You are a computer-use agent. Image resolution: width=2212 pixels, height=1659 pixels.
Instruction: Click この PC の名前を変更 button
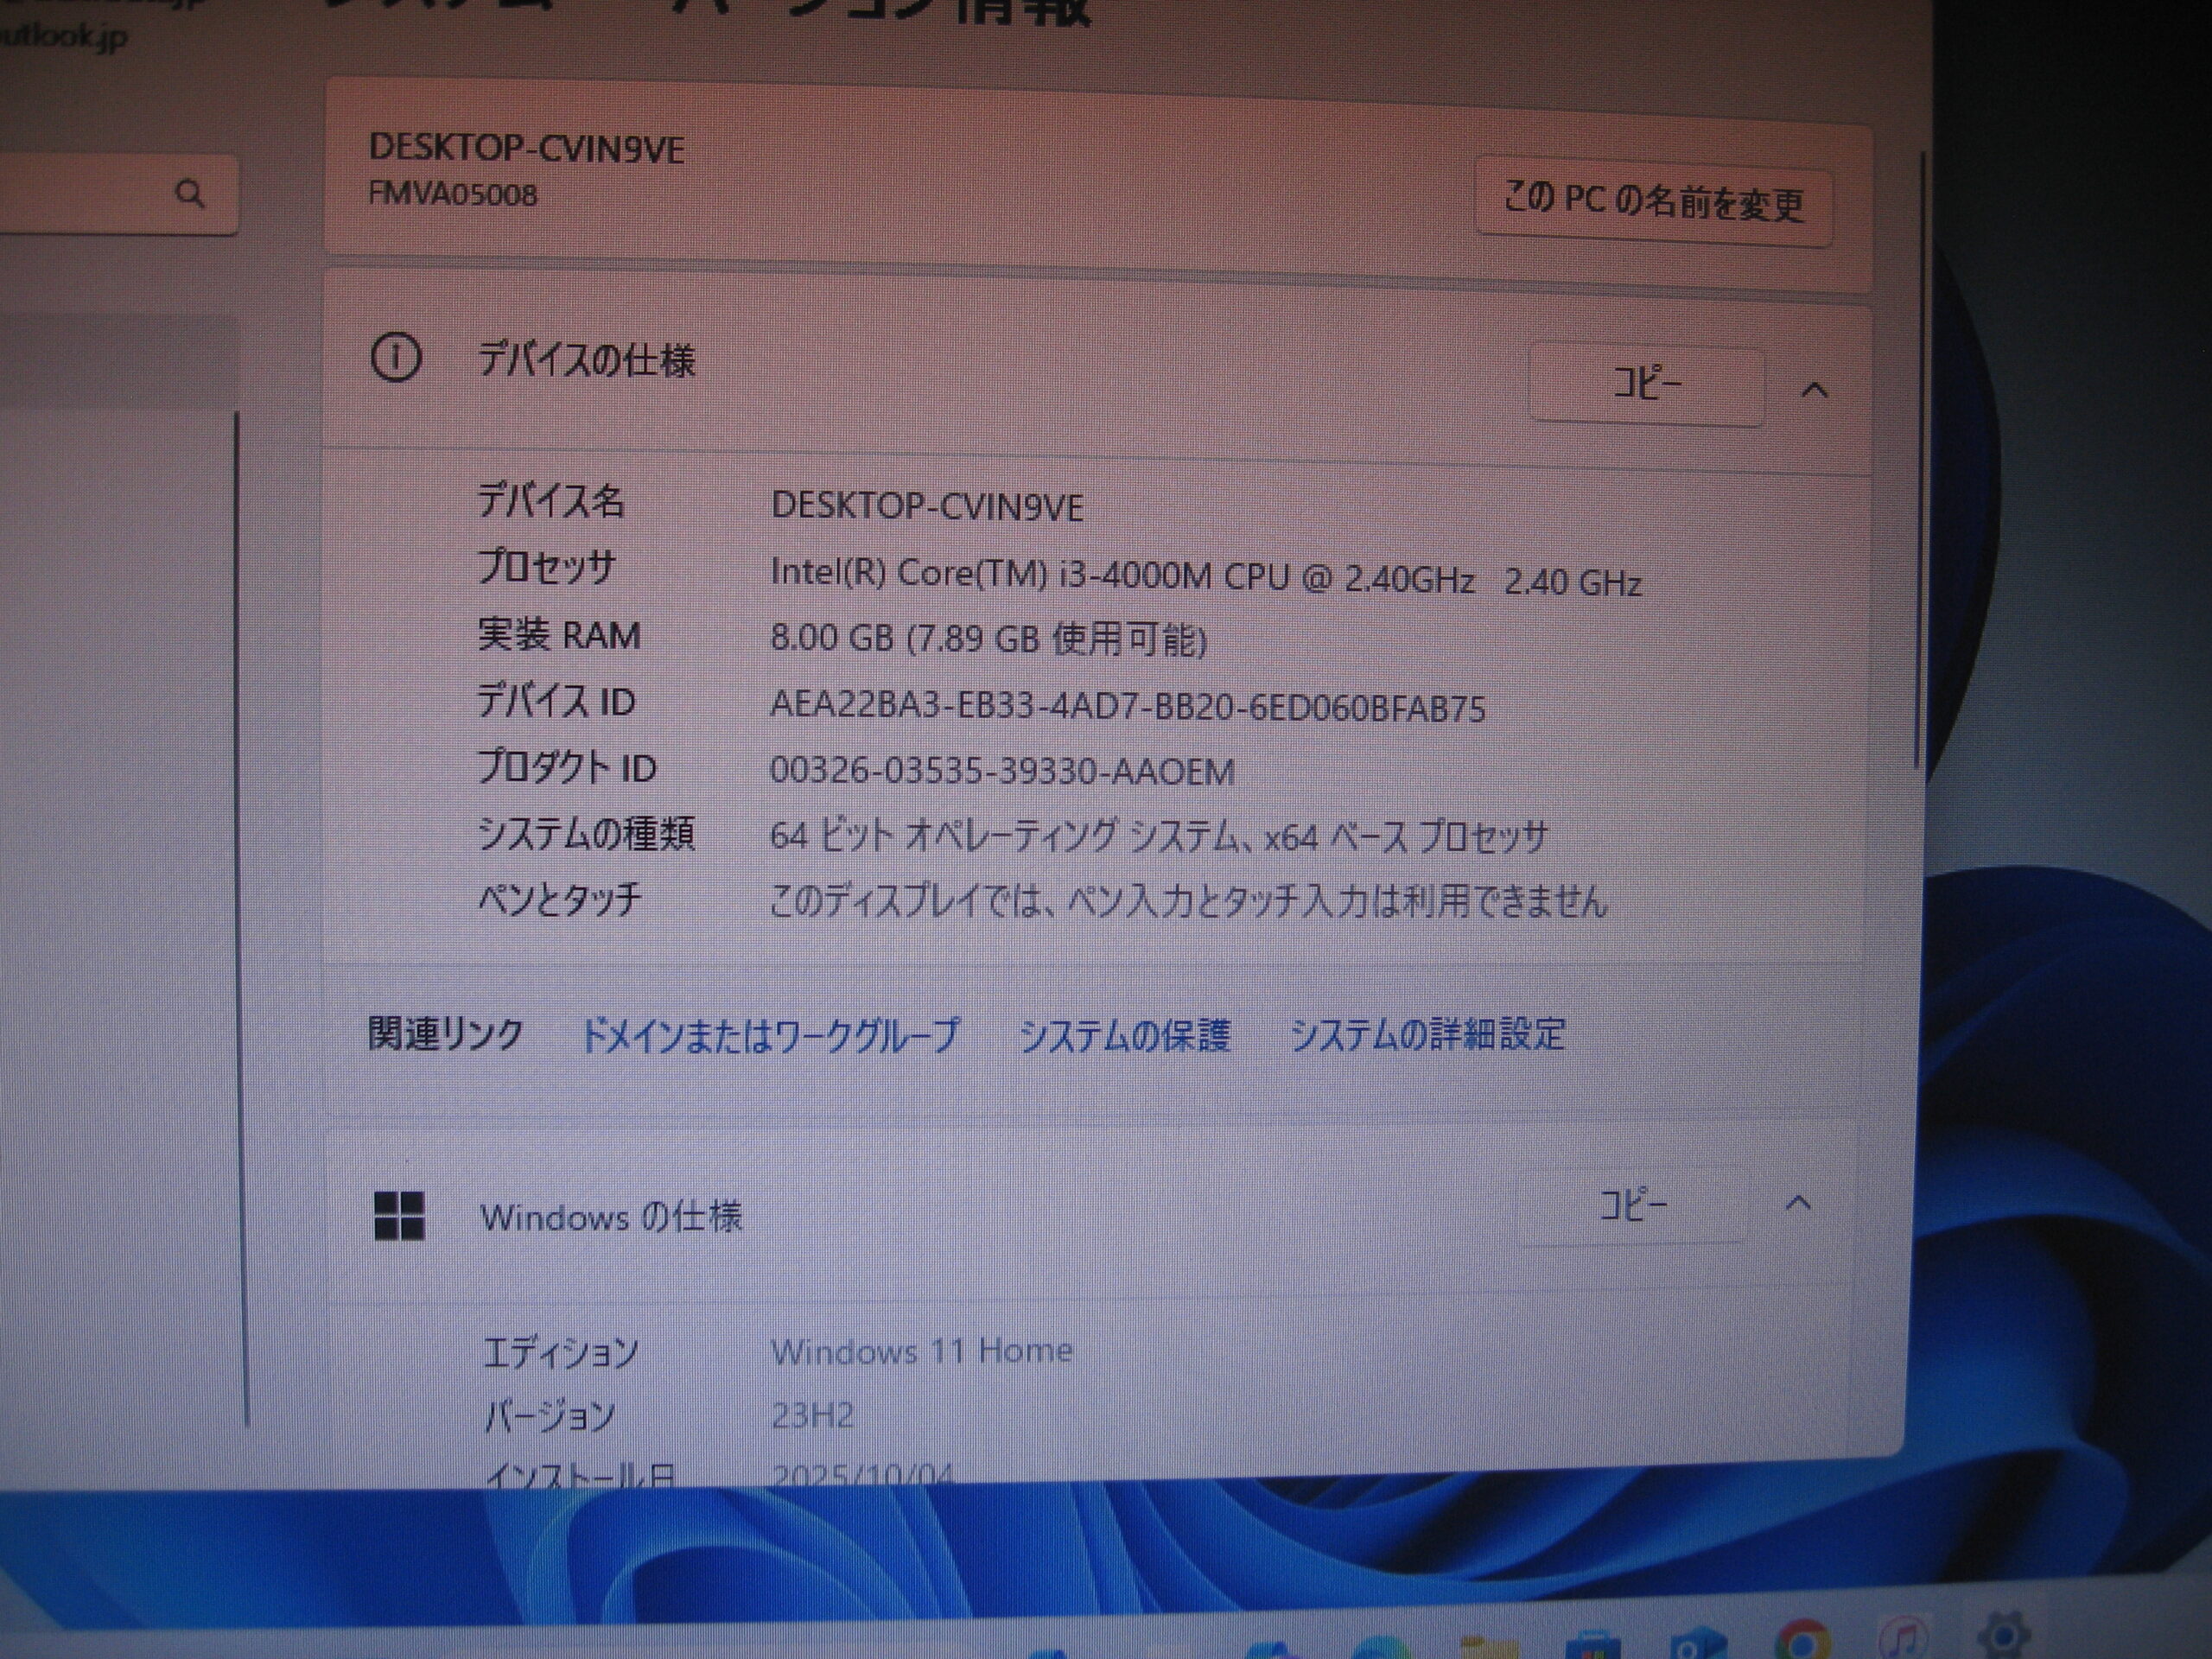coord(1653,203)
